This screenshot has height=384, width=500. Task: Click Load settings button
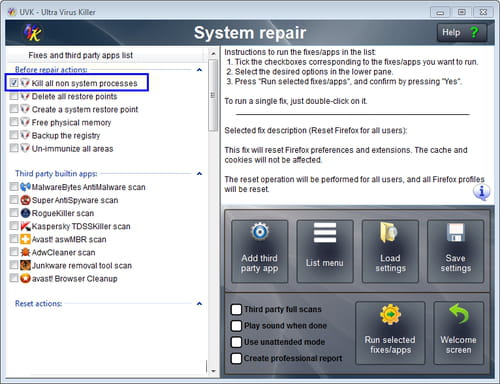pyautogui.click(x=390, y=251)
